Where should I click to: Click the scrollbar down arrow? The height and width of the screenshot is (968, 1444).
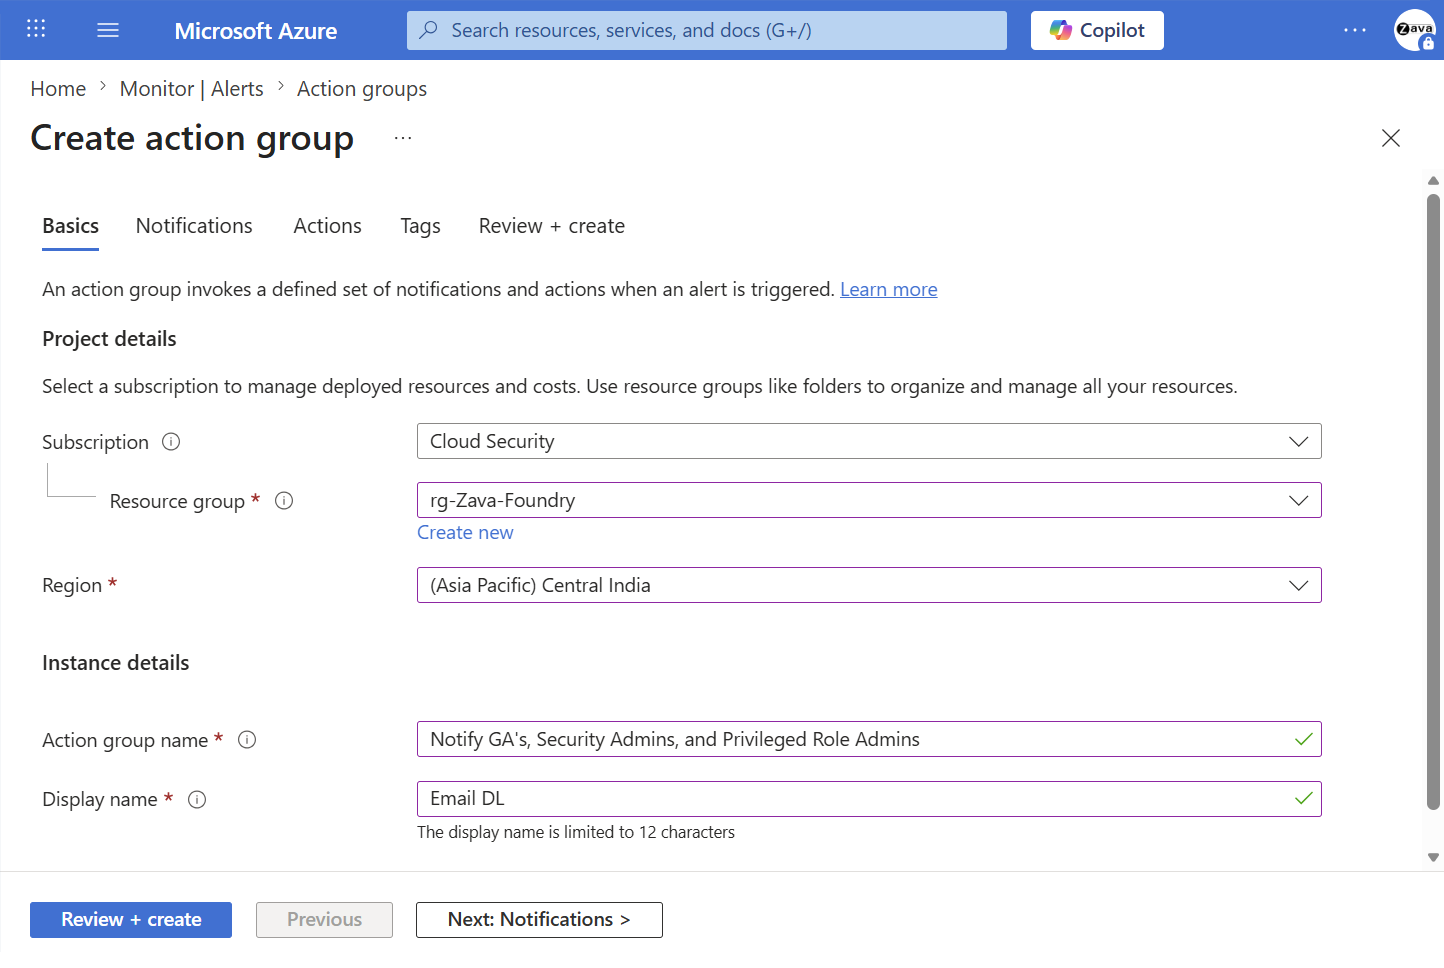(1433, 857)
